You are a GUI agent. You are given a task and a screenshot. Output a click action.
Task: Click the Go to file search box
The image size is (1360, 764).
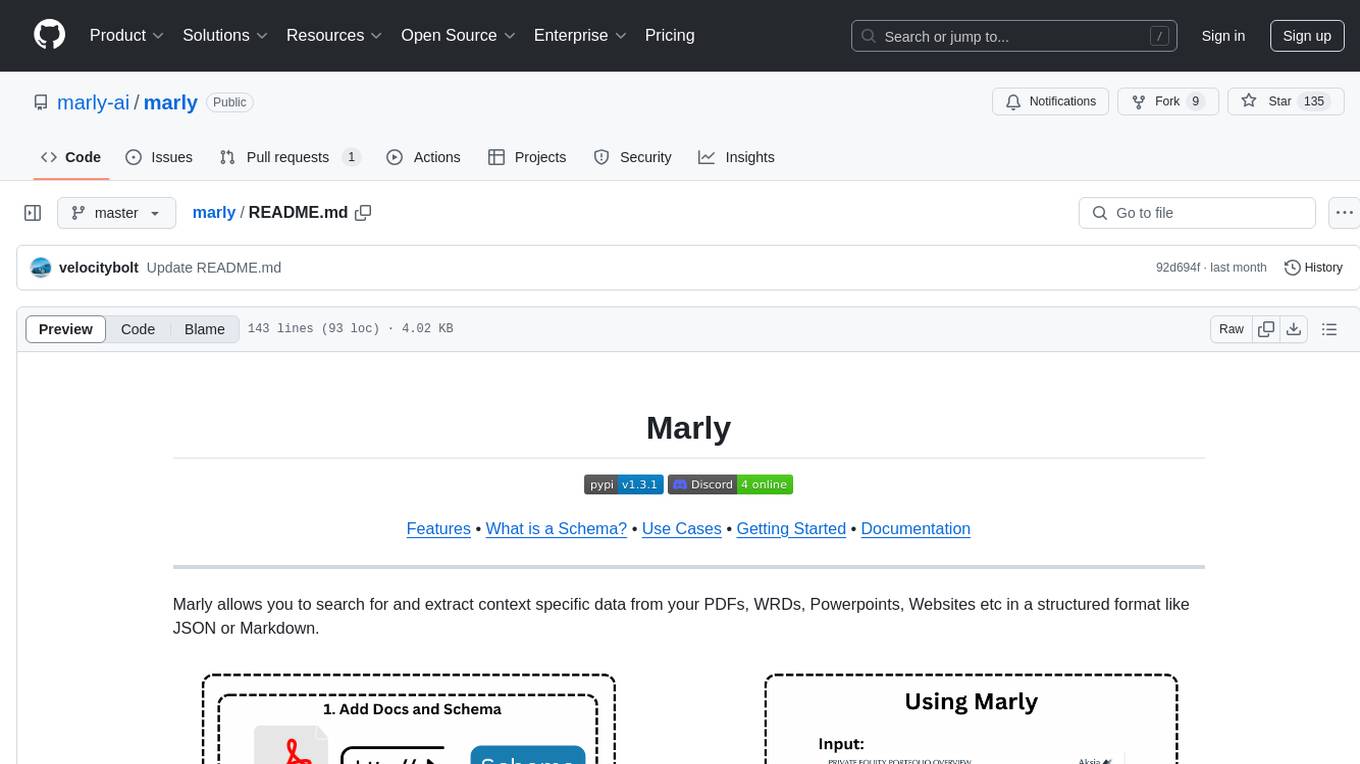coord(1197,213)
